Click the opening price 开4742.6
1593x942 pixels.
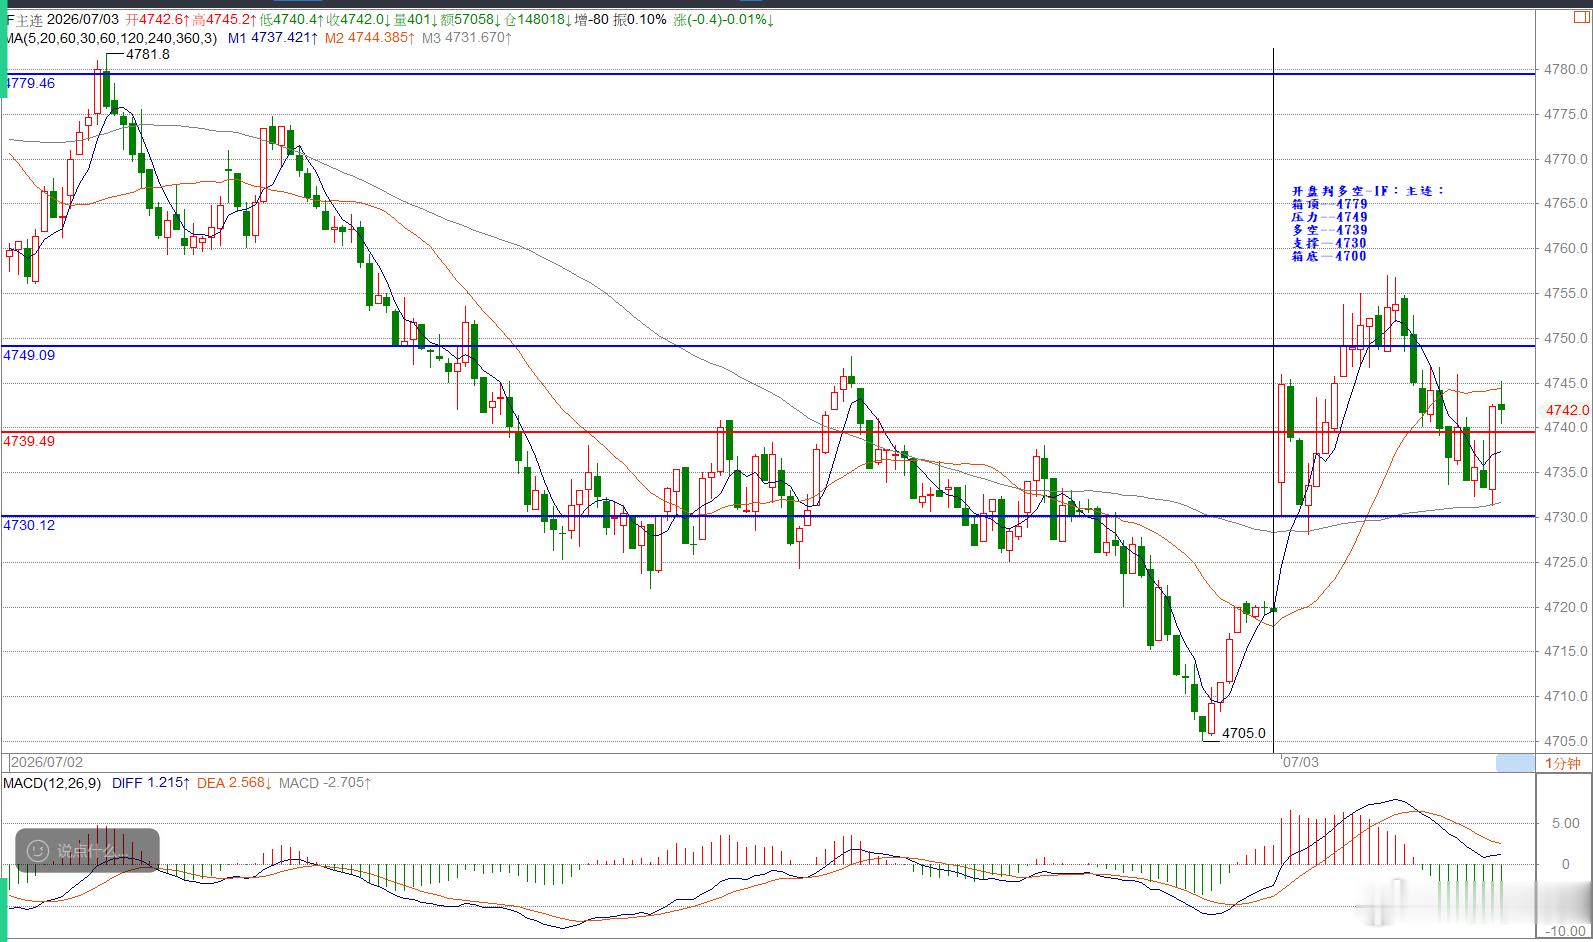[158, 19]
